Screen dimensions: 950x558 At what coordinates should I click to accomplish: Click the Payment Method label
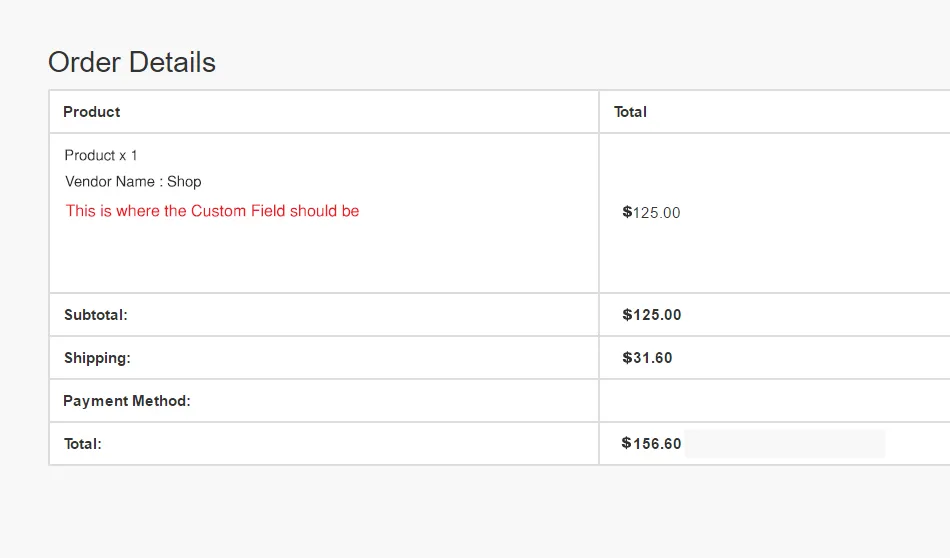point(126,401)
